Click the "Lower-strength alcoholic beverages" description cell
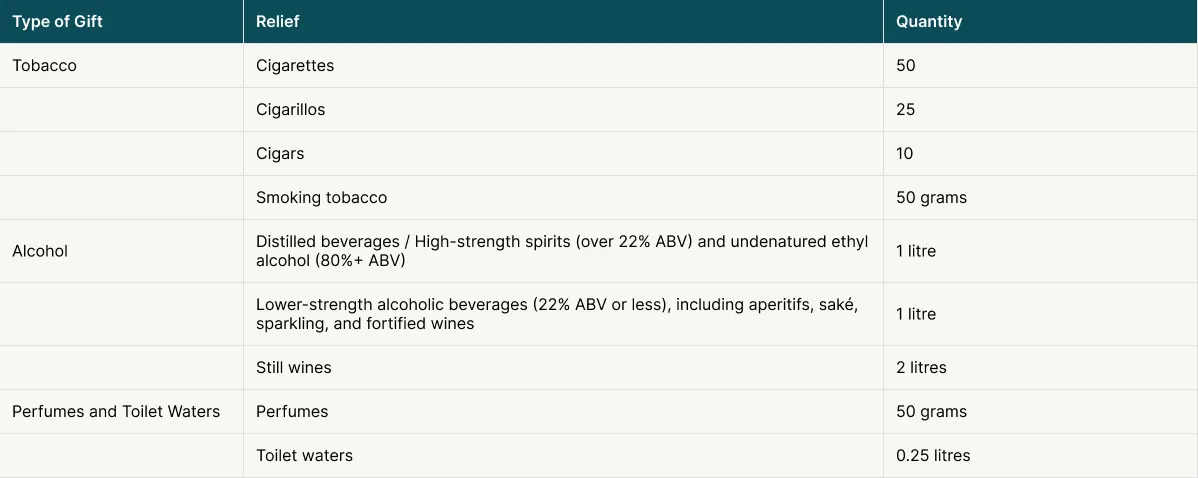The height and width of the screenshot is (478, 1198). pos(557,313)
